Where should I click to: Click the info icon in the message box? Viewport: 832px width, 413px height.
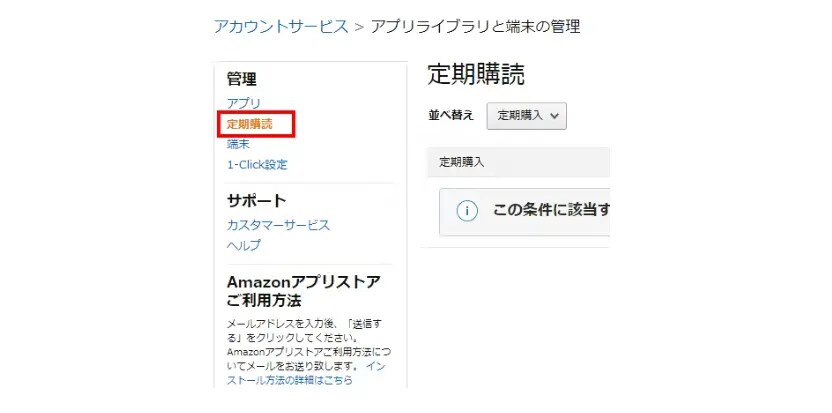(467, 211)
